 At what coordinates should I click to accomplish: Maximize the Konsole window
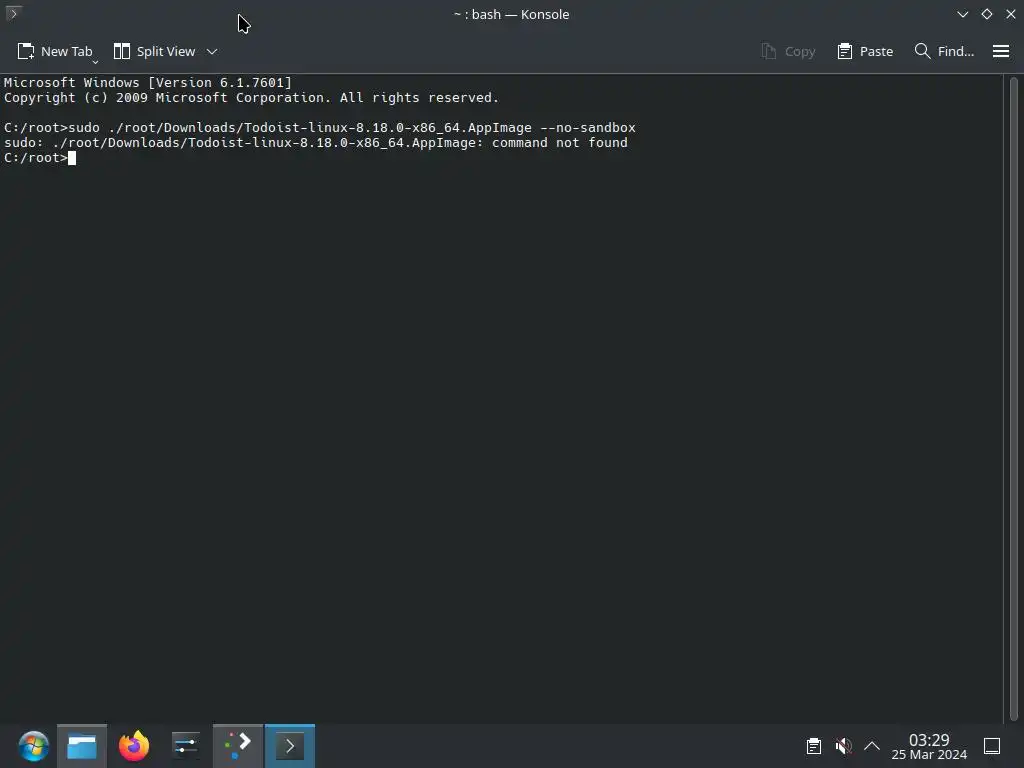pyautogui.click(x=987, y=14)
